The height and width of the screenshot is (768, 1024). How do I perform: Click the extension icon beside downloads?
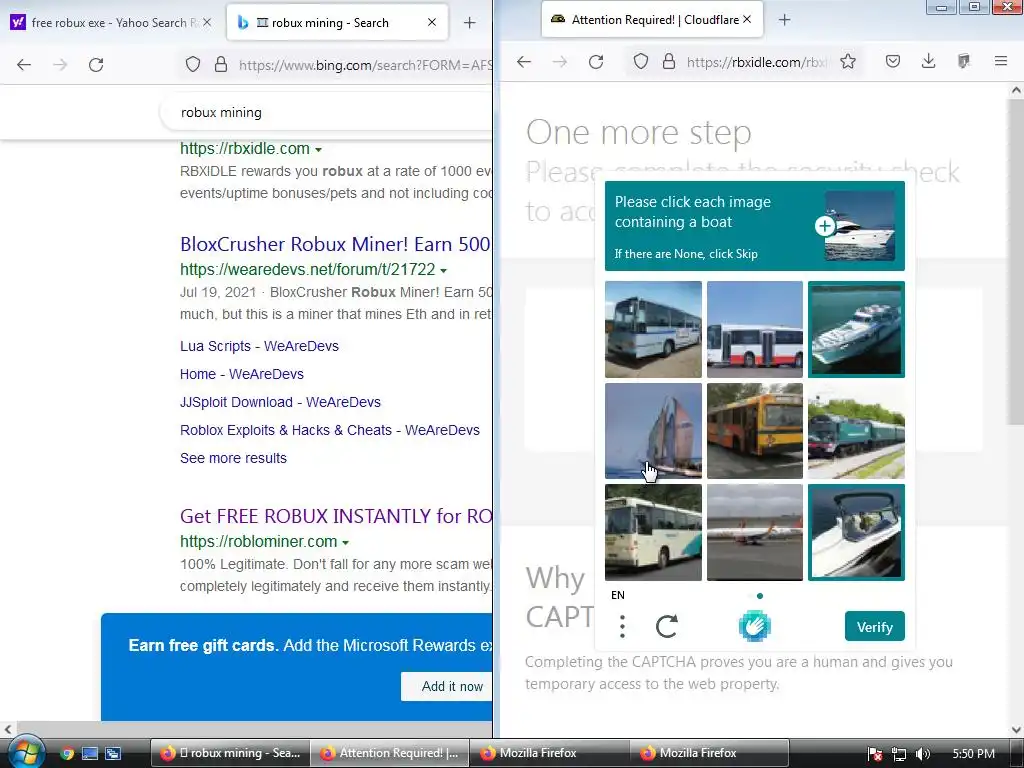pos(964,61)
